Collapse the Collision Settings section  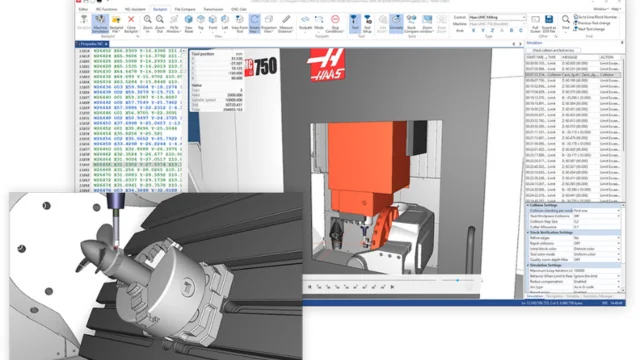point(528,205)
